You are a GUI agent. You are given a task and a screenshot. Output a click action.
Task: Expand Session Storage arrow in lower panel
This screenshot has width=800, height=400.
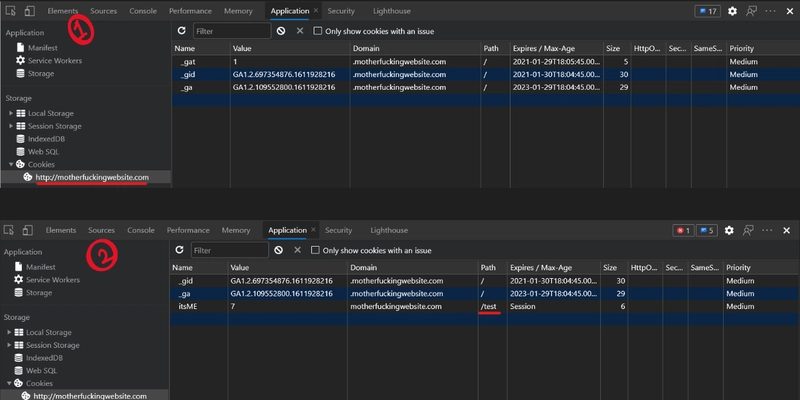click(x=9, y=345)
